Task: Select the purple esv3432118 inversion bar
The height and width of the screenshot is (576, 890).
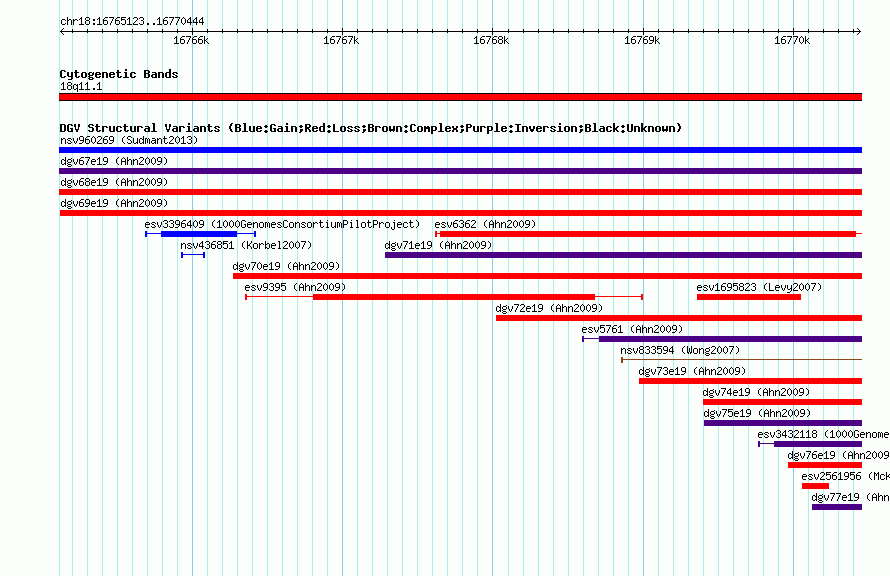Action: [810, 444]
